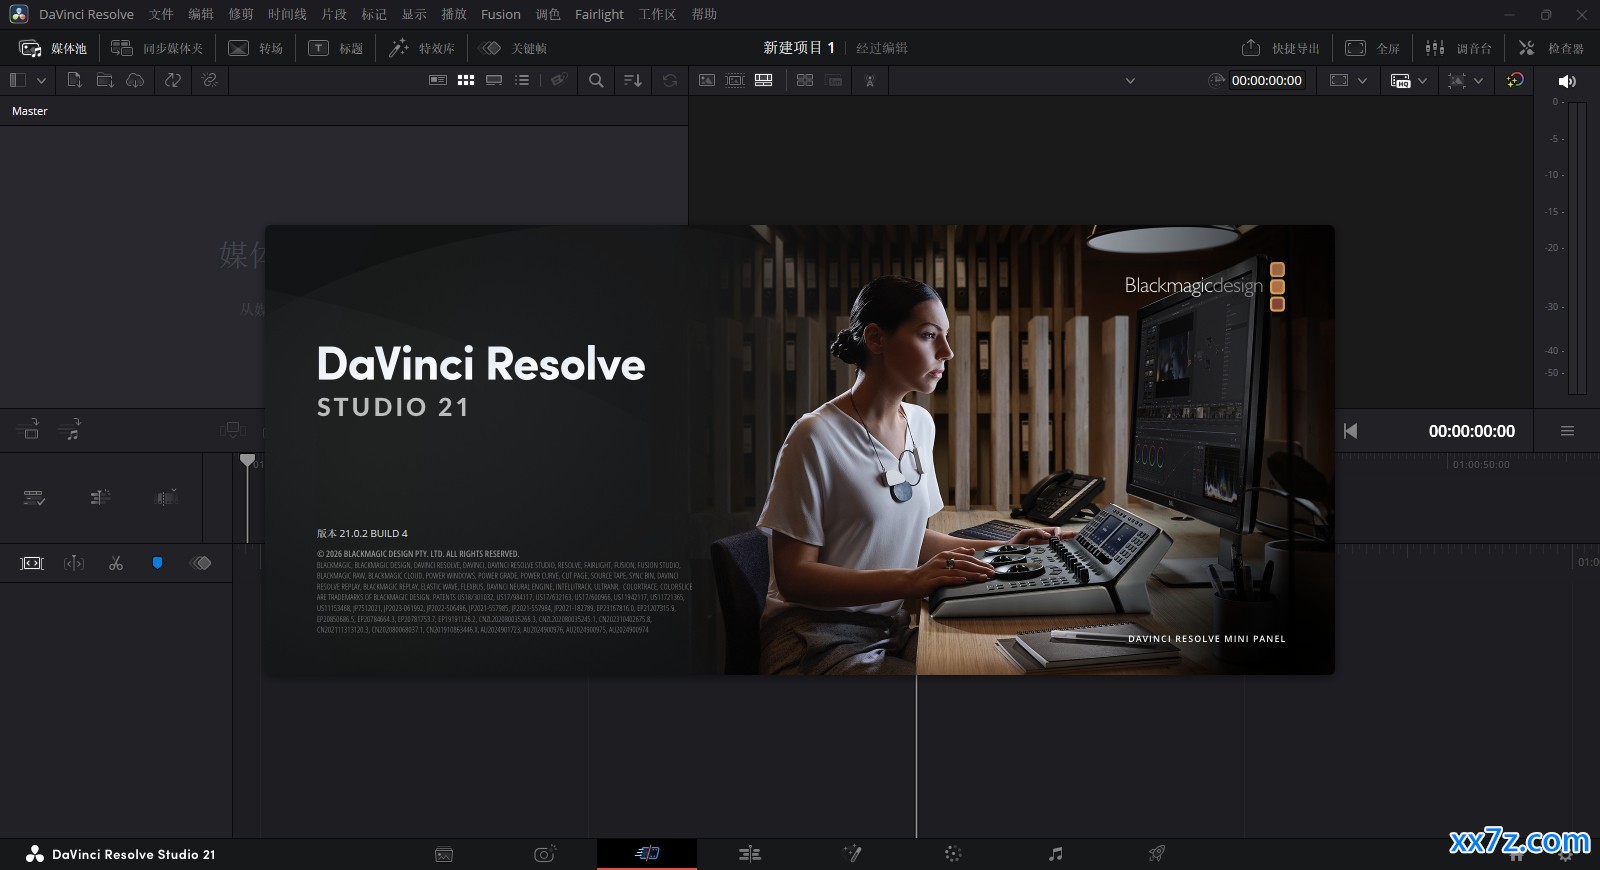Viewport: 1600px width, 870px height.
Task: Switch media pool to list view
Action: point(522,80)
